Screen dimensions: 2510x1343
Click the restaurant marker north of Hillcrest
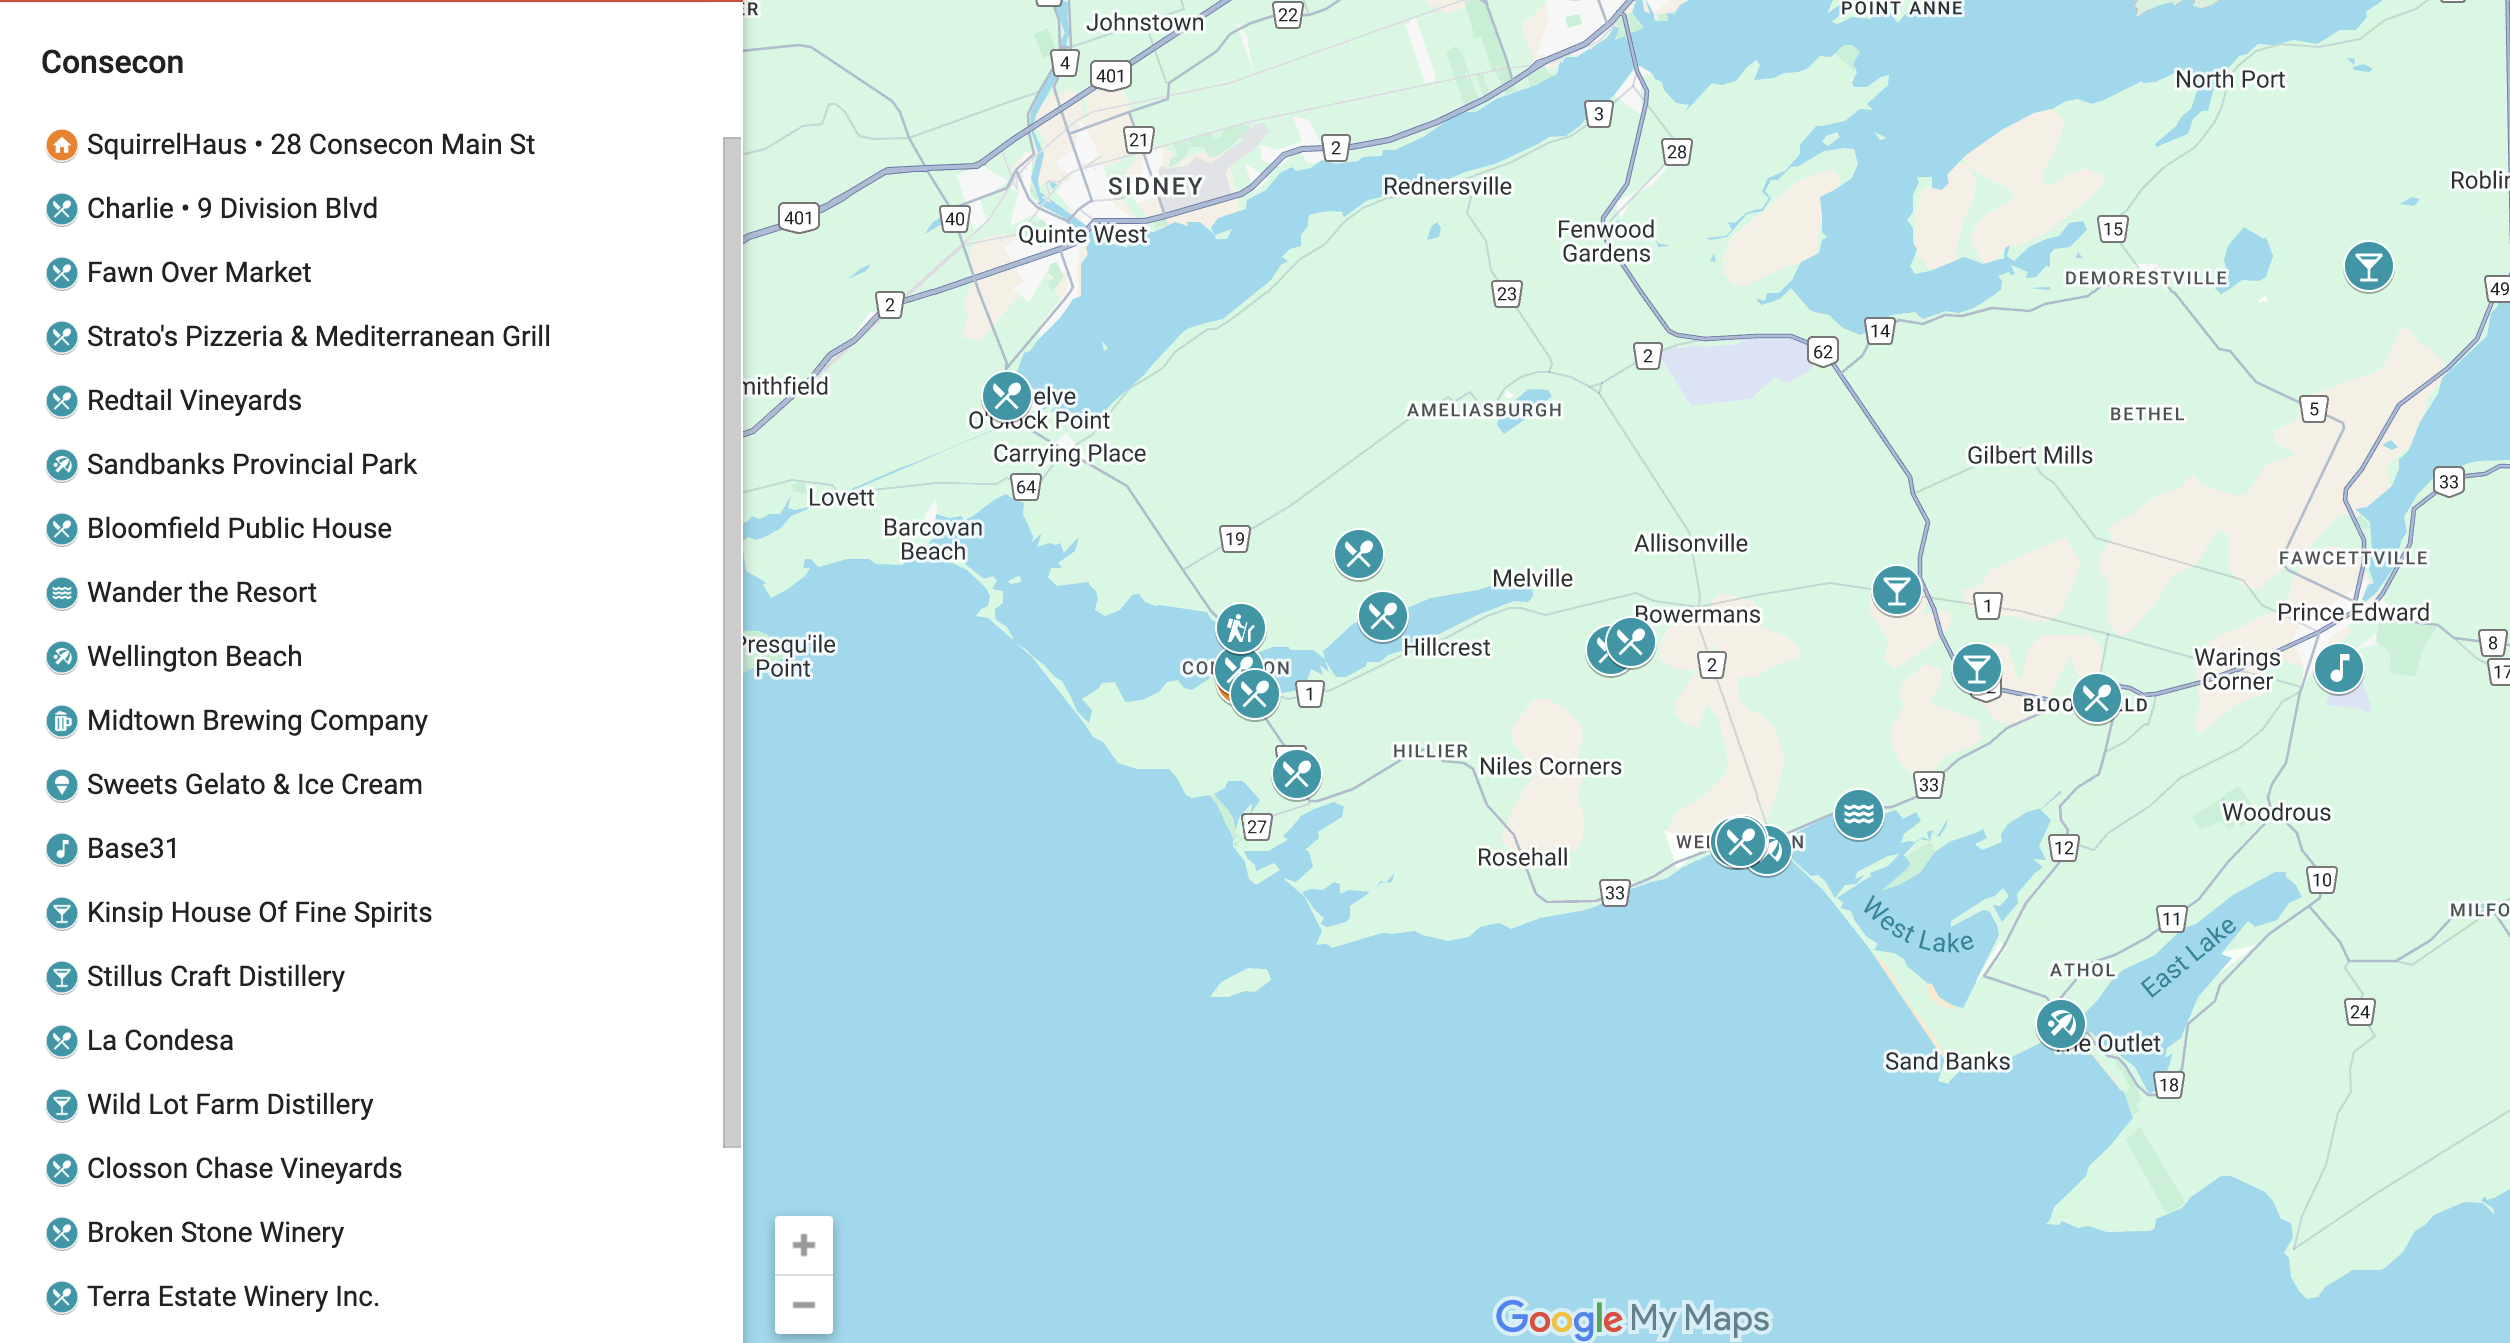coord(1359,553)
